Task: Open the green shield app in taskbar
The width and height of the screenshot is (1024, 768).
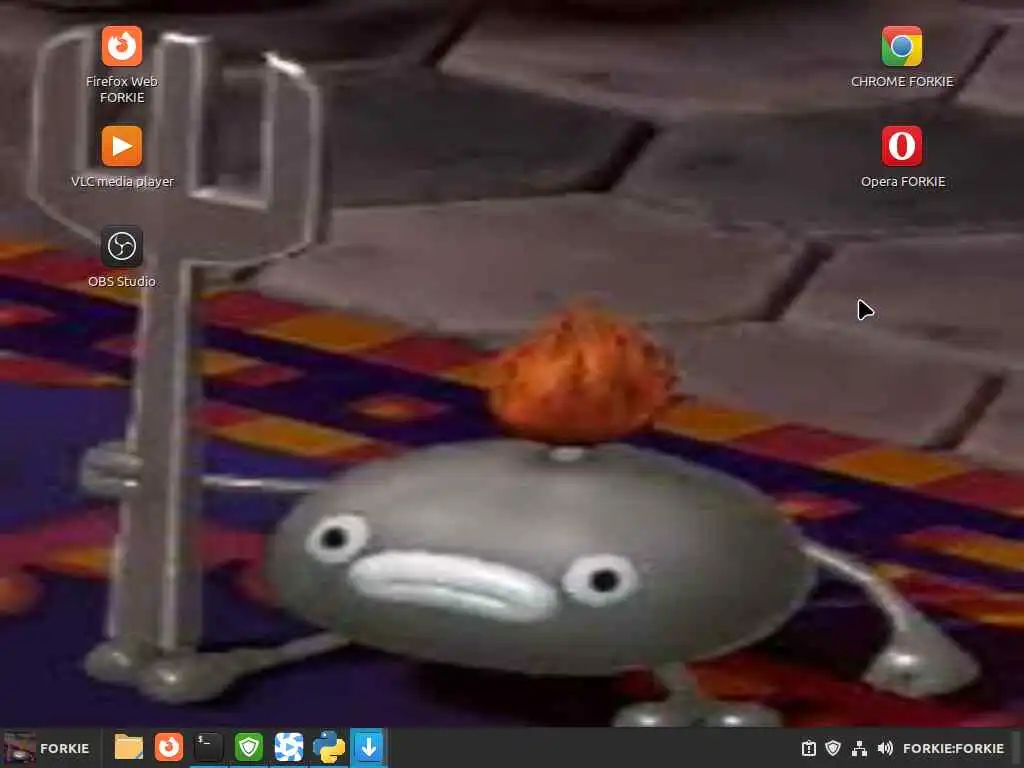Action: pyautogui.click(x=249, y=747)
